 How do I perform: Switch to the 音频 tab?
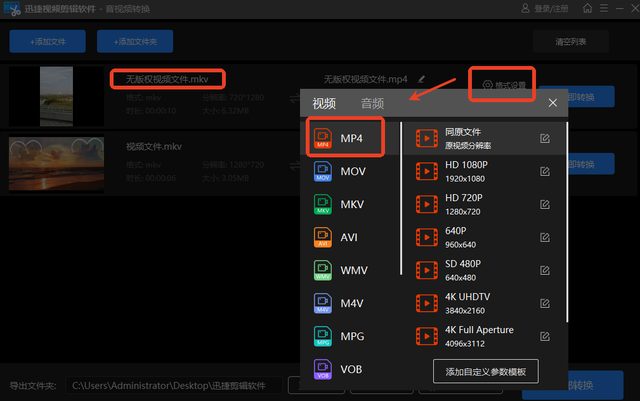372,103
